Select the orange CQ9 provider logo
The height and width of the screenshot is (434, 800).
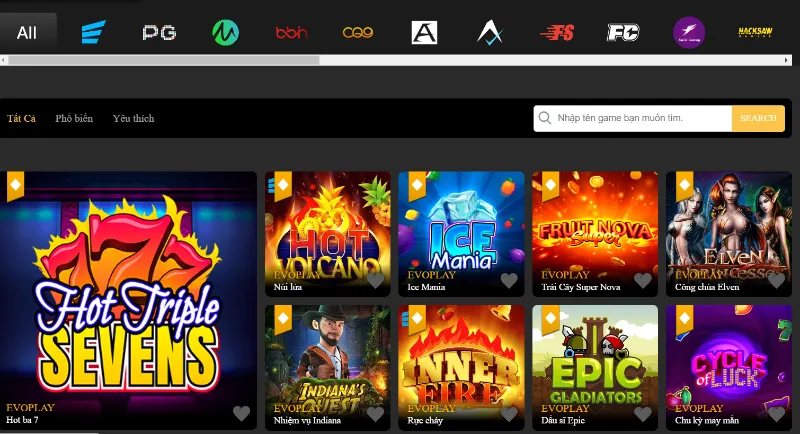(358, 33)
